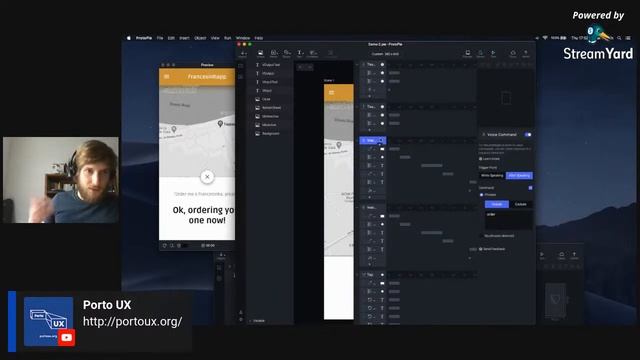Open Spotlight search from the menu bar
The height and width of the screenshot is (360, 640).
pyautogui.click(x=619, y=38)
